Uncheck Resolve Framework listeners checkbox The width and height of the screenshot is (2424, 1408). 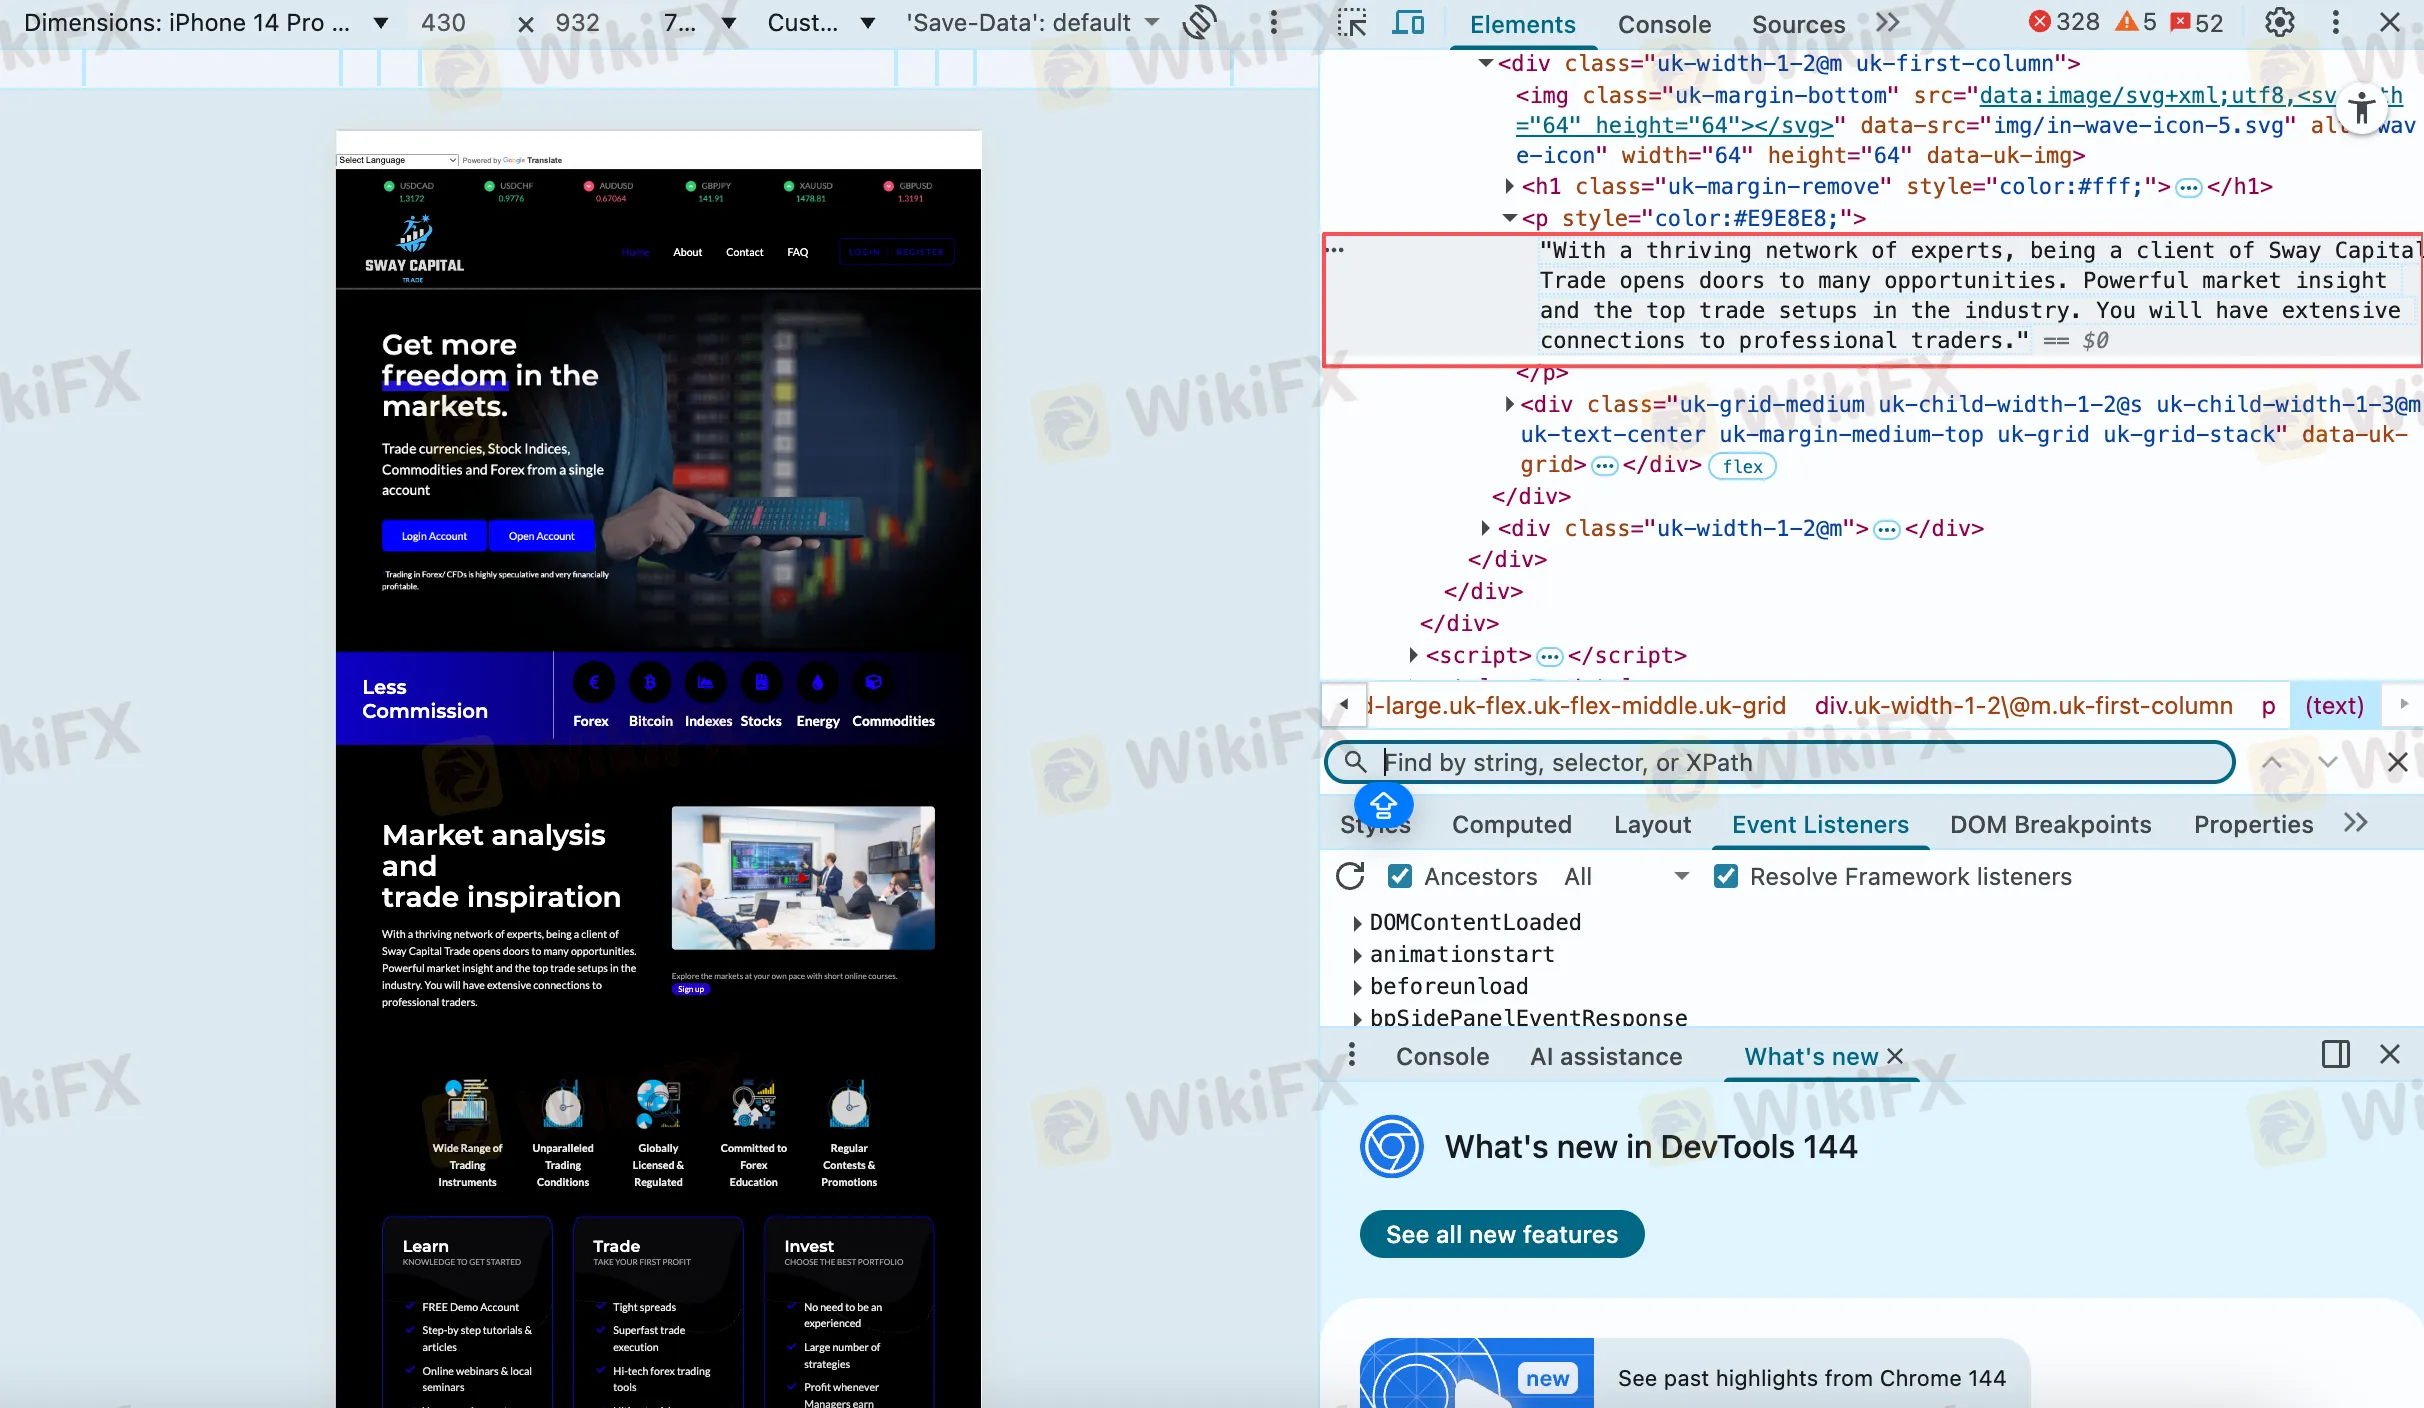(x=1725, y=876)
